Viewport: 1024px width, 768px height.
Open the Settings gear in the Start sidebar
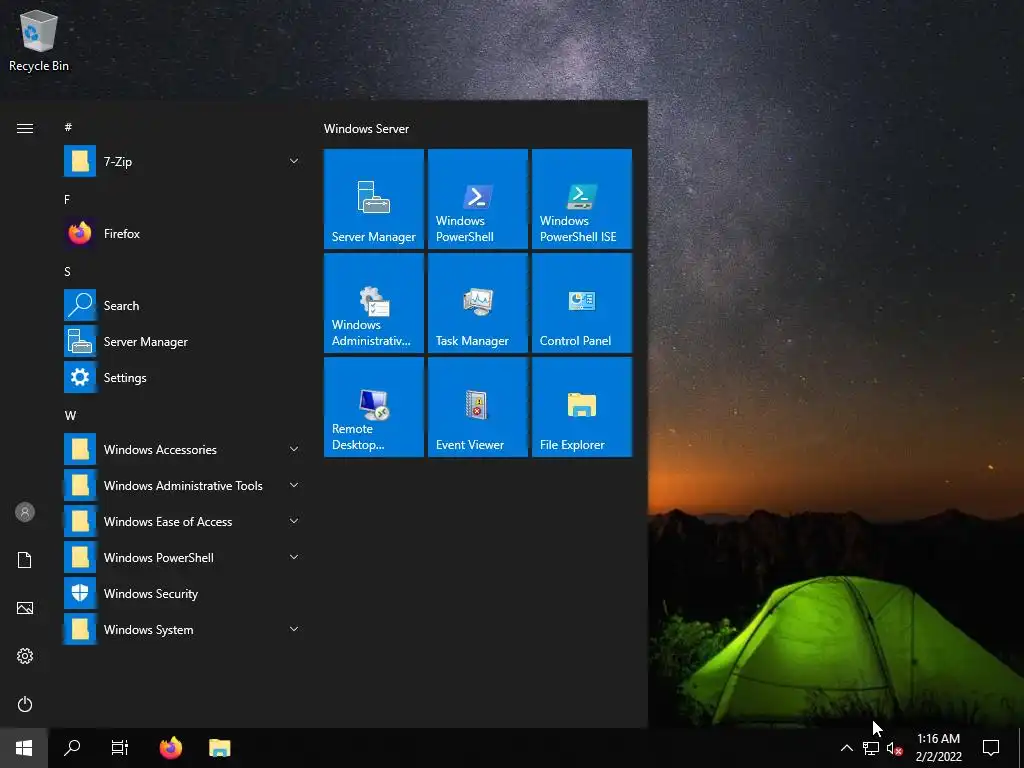point(25,656)
